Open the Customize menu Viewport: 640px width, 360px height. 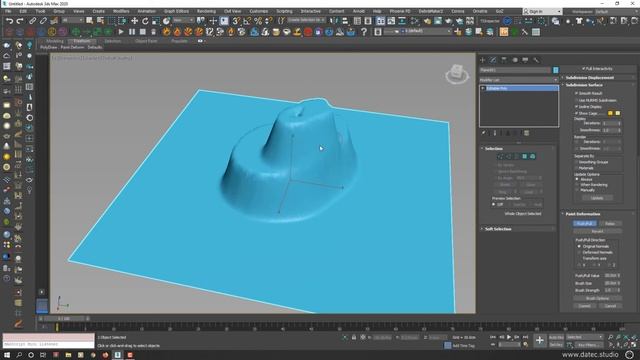click(x=258, y=11)
